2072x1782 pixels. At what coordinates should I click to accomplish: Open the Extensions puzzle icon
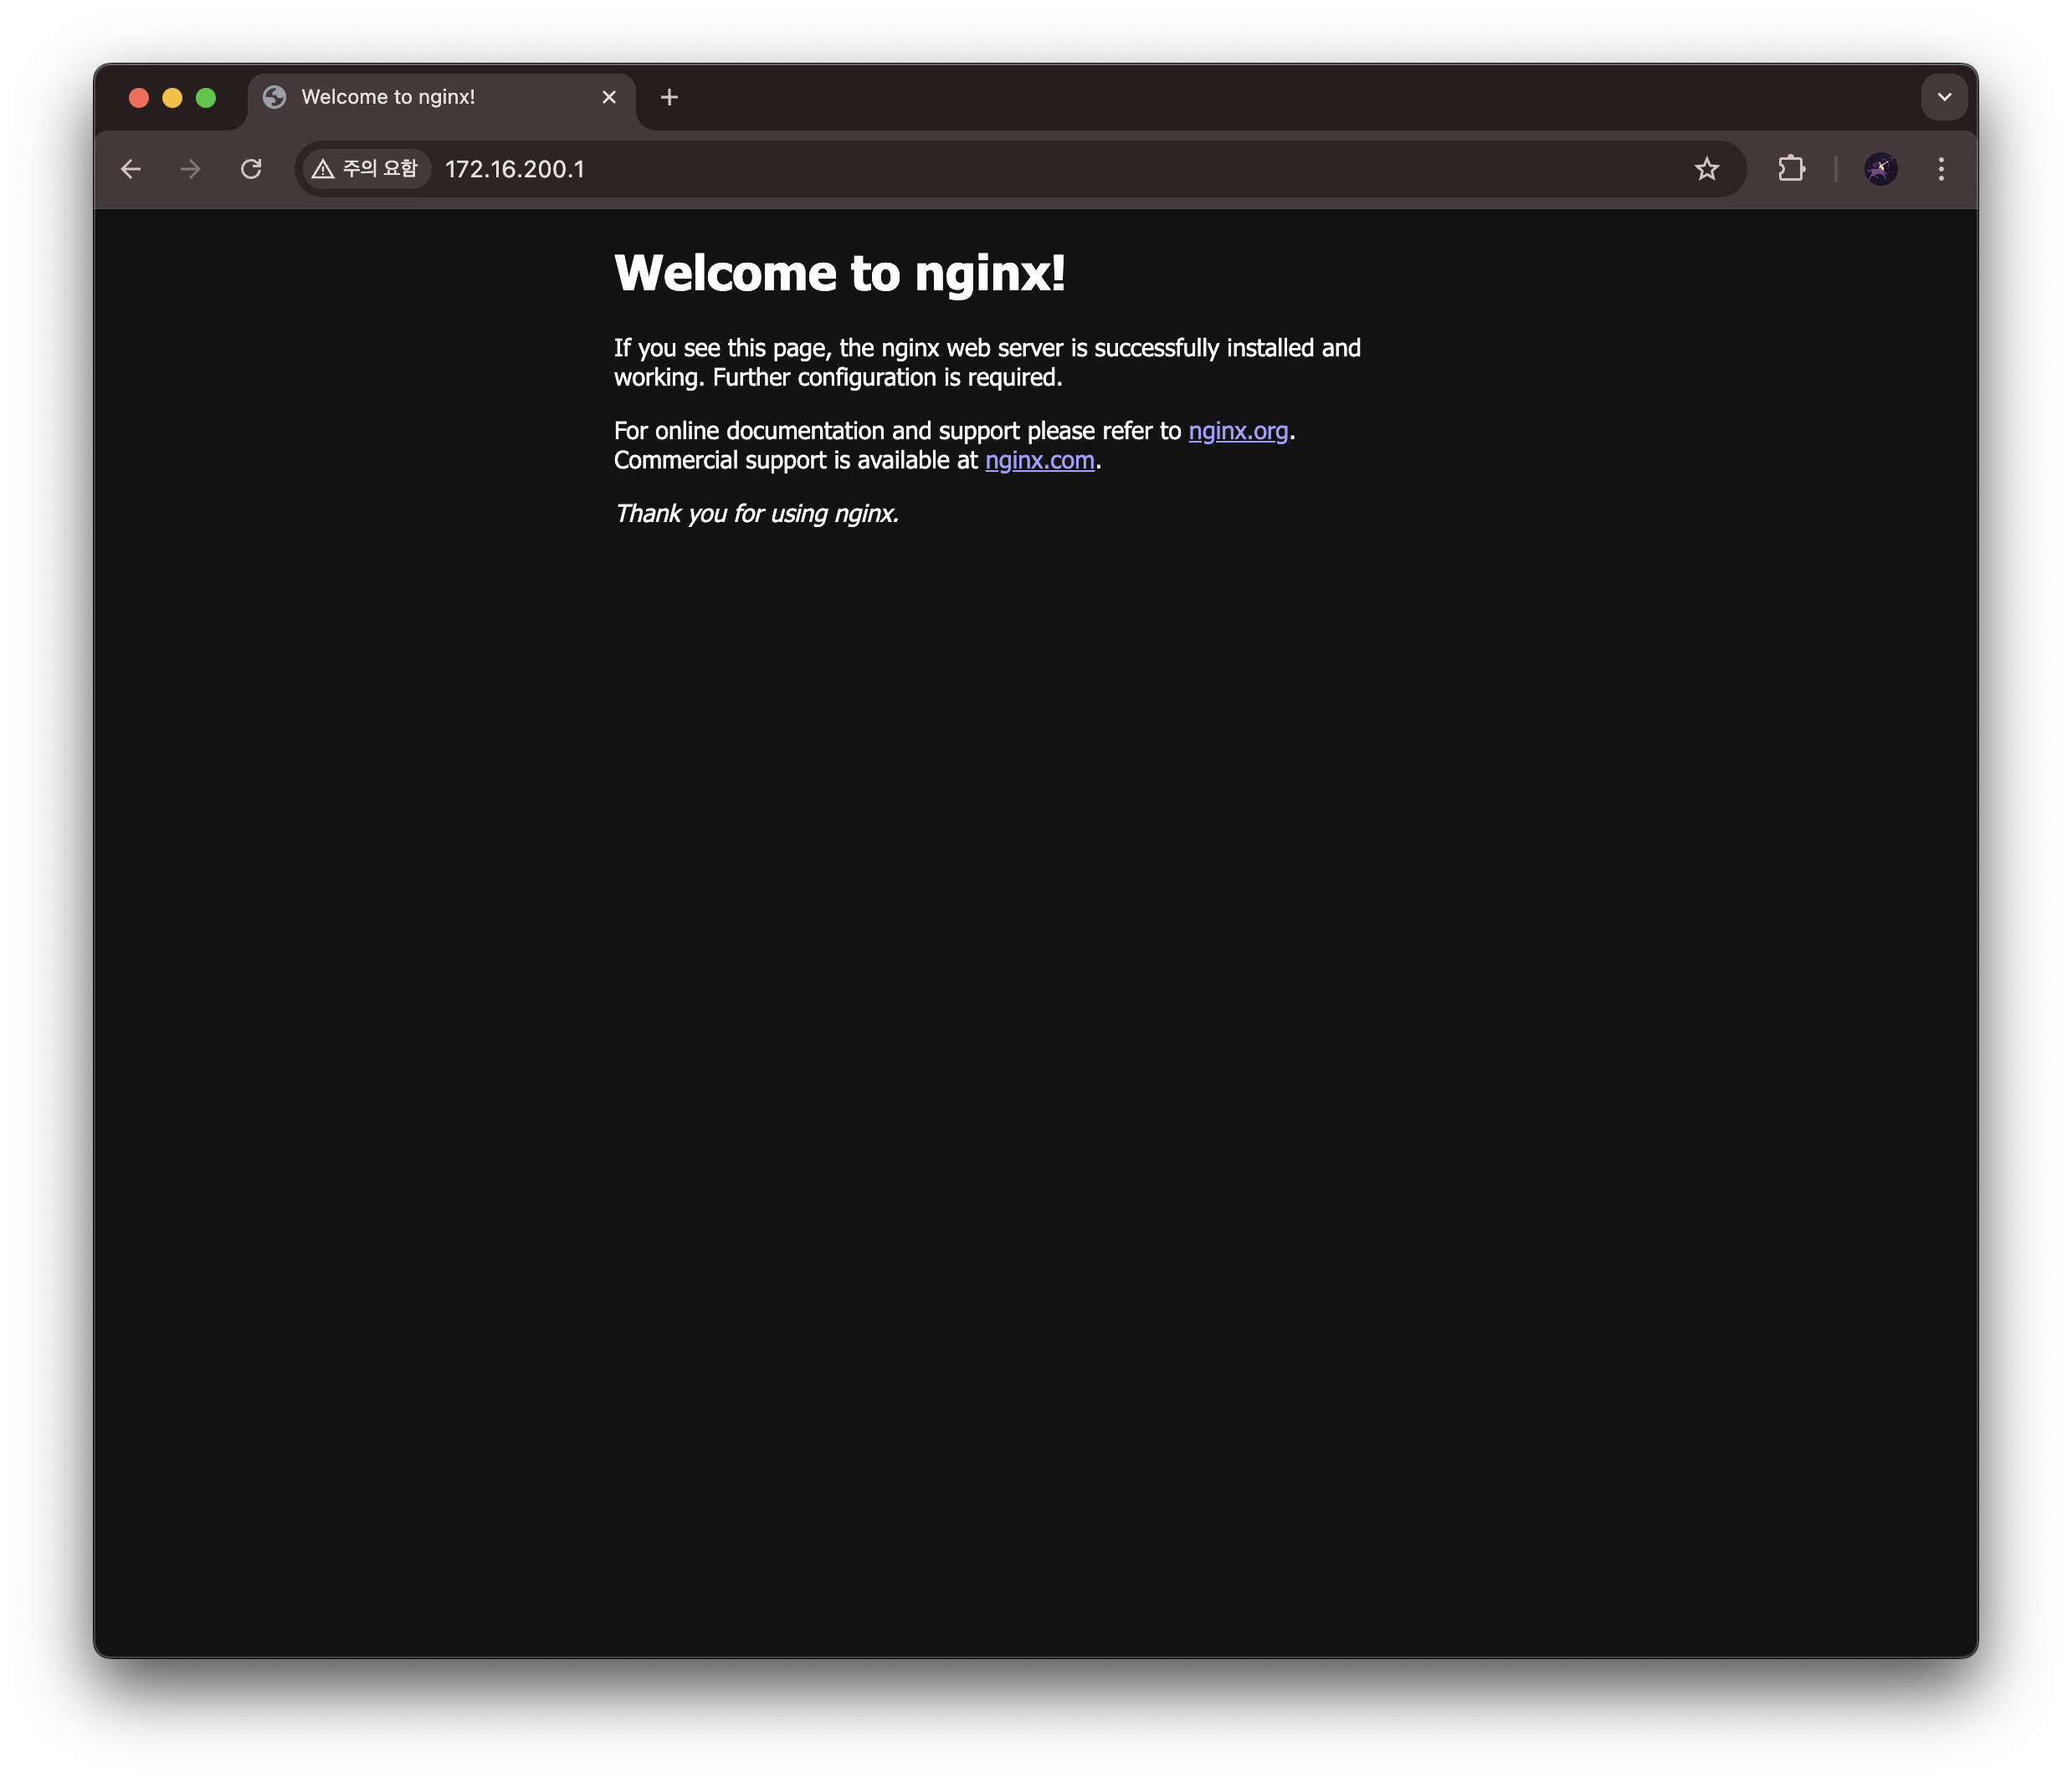[1791, 169]
